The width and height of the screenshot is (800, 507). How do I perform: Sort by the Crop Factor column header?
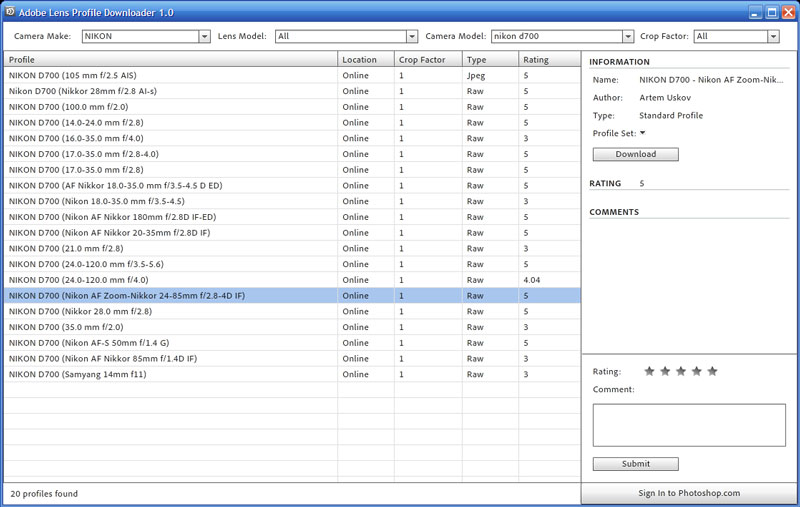point(428,59)
